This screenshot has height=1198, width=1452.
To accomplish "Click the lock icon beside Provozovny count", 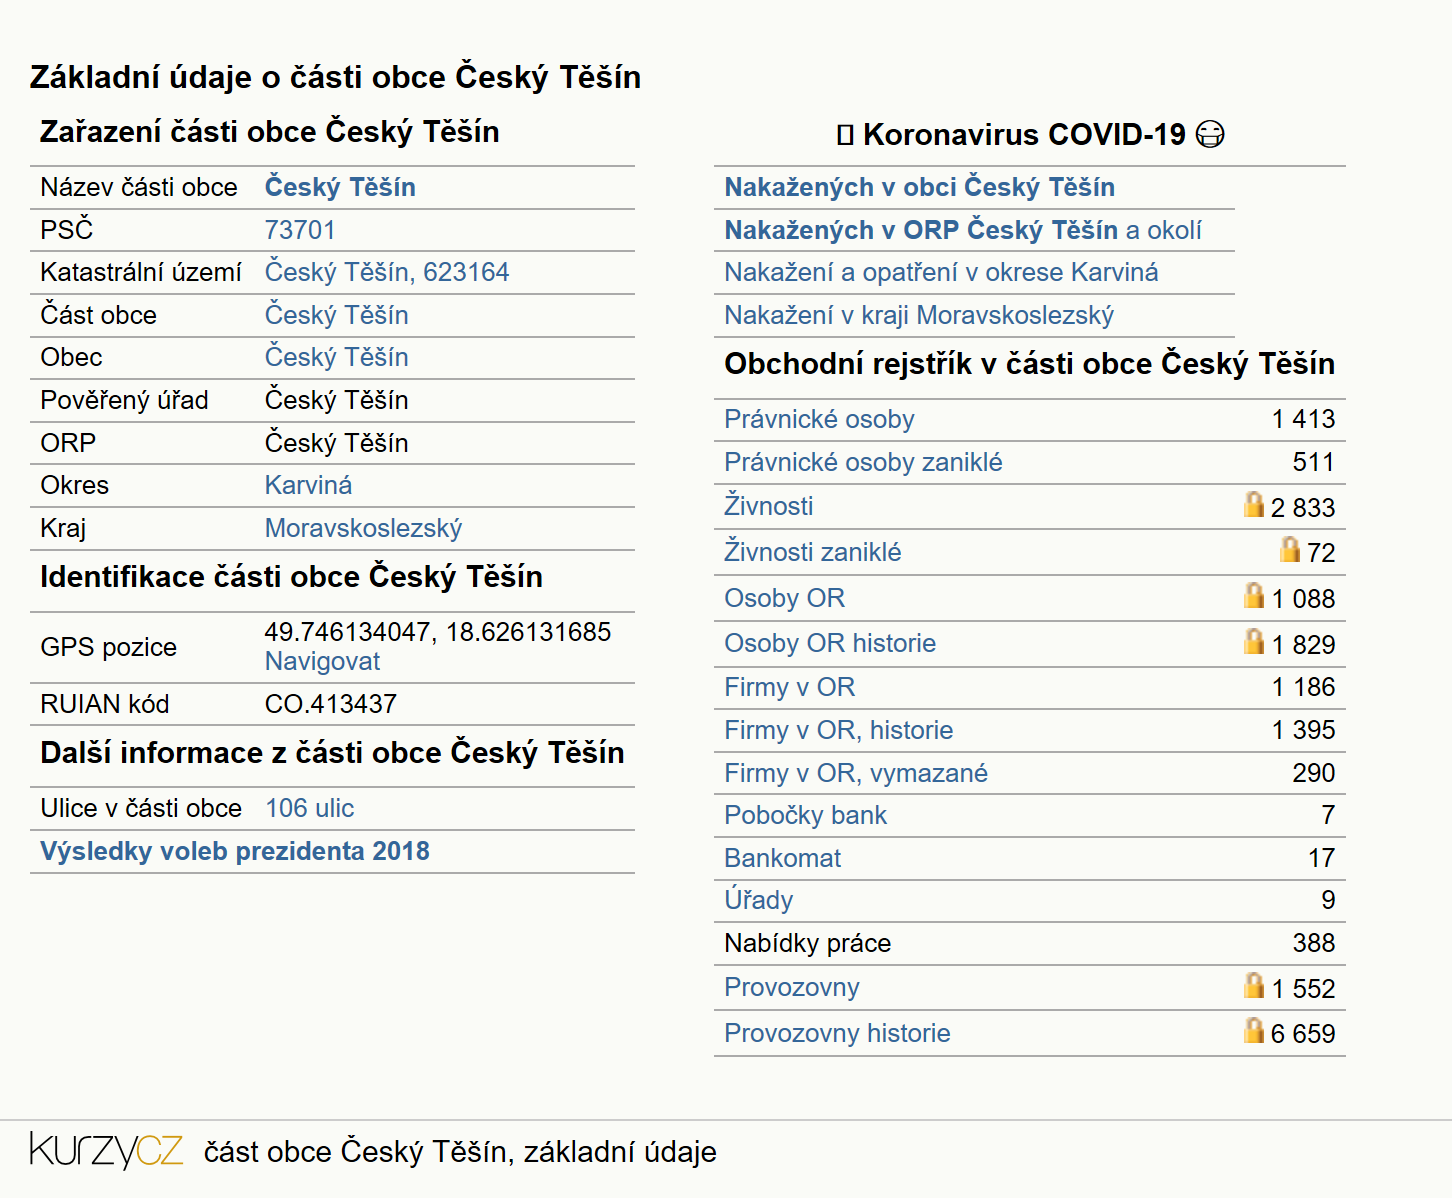I will click(1254, 985).
